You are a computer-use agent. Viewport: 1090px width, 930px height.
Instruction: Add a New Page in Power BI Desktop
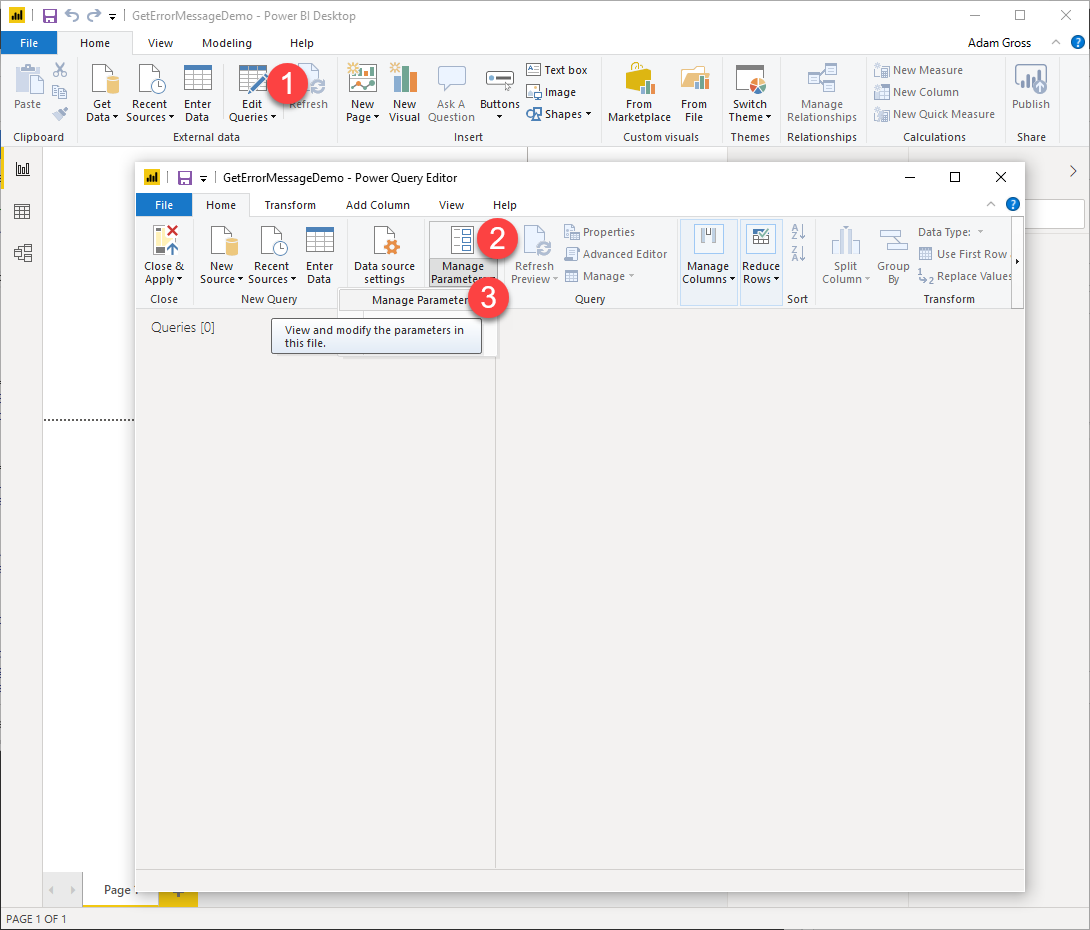362,93
